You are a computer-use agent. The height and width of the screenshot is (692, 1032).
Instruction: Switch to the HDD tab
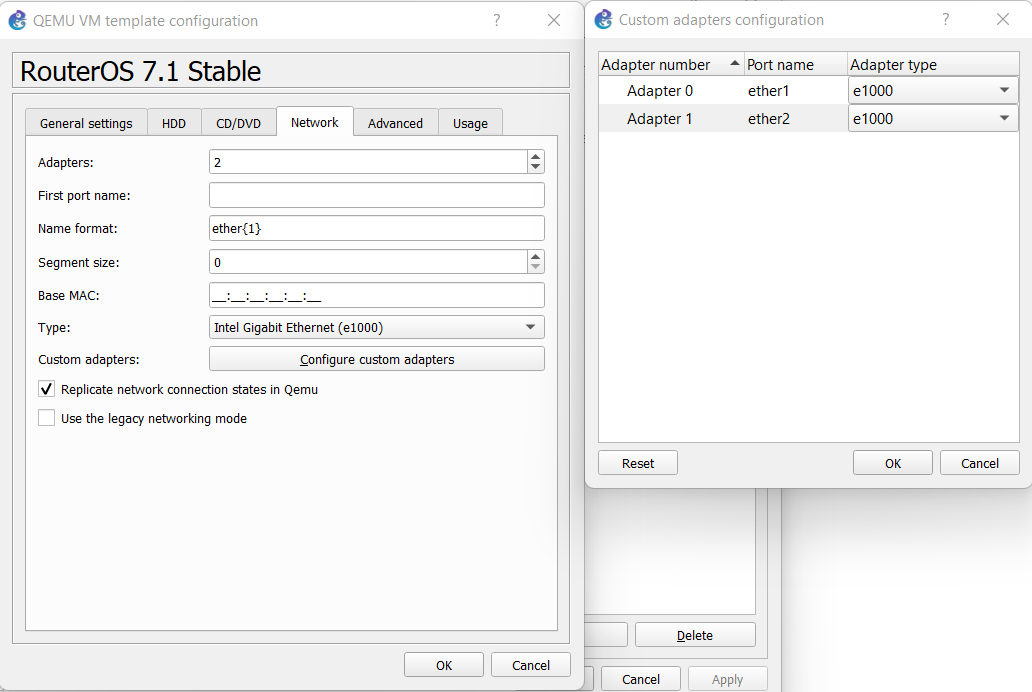(x=174, y=123)
